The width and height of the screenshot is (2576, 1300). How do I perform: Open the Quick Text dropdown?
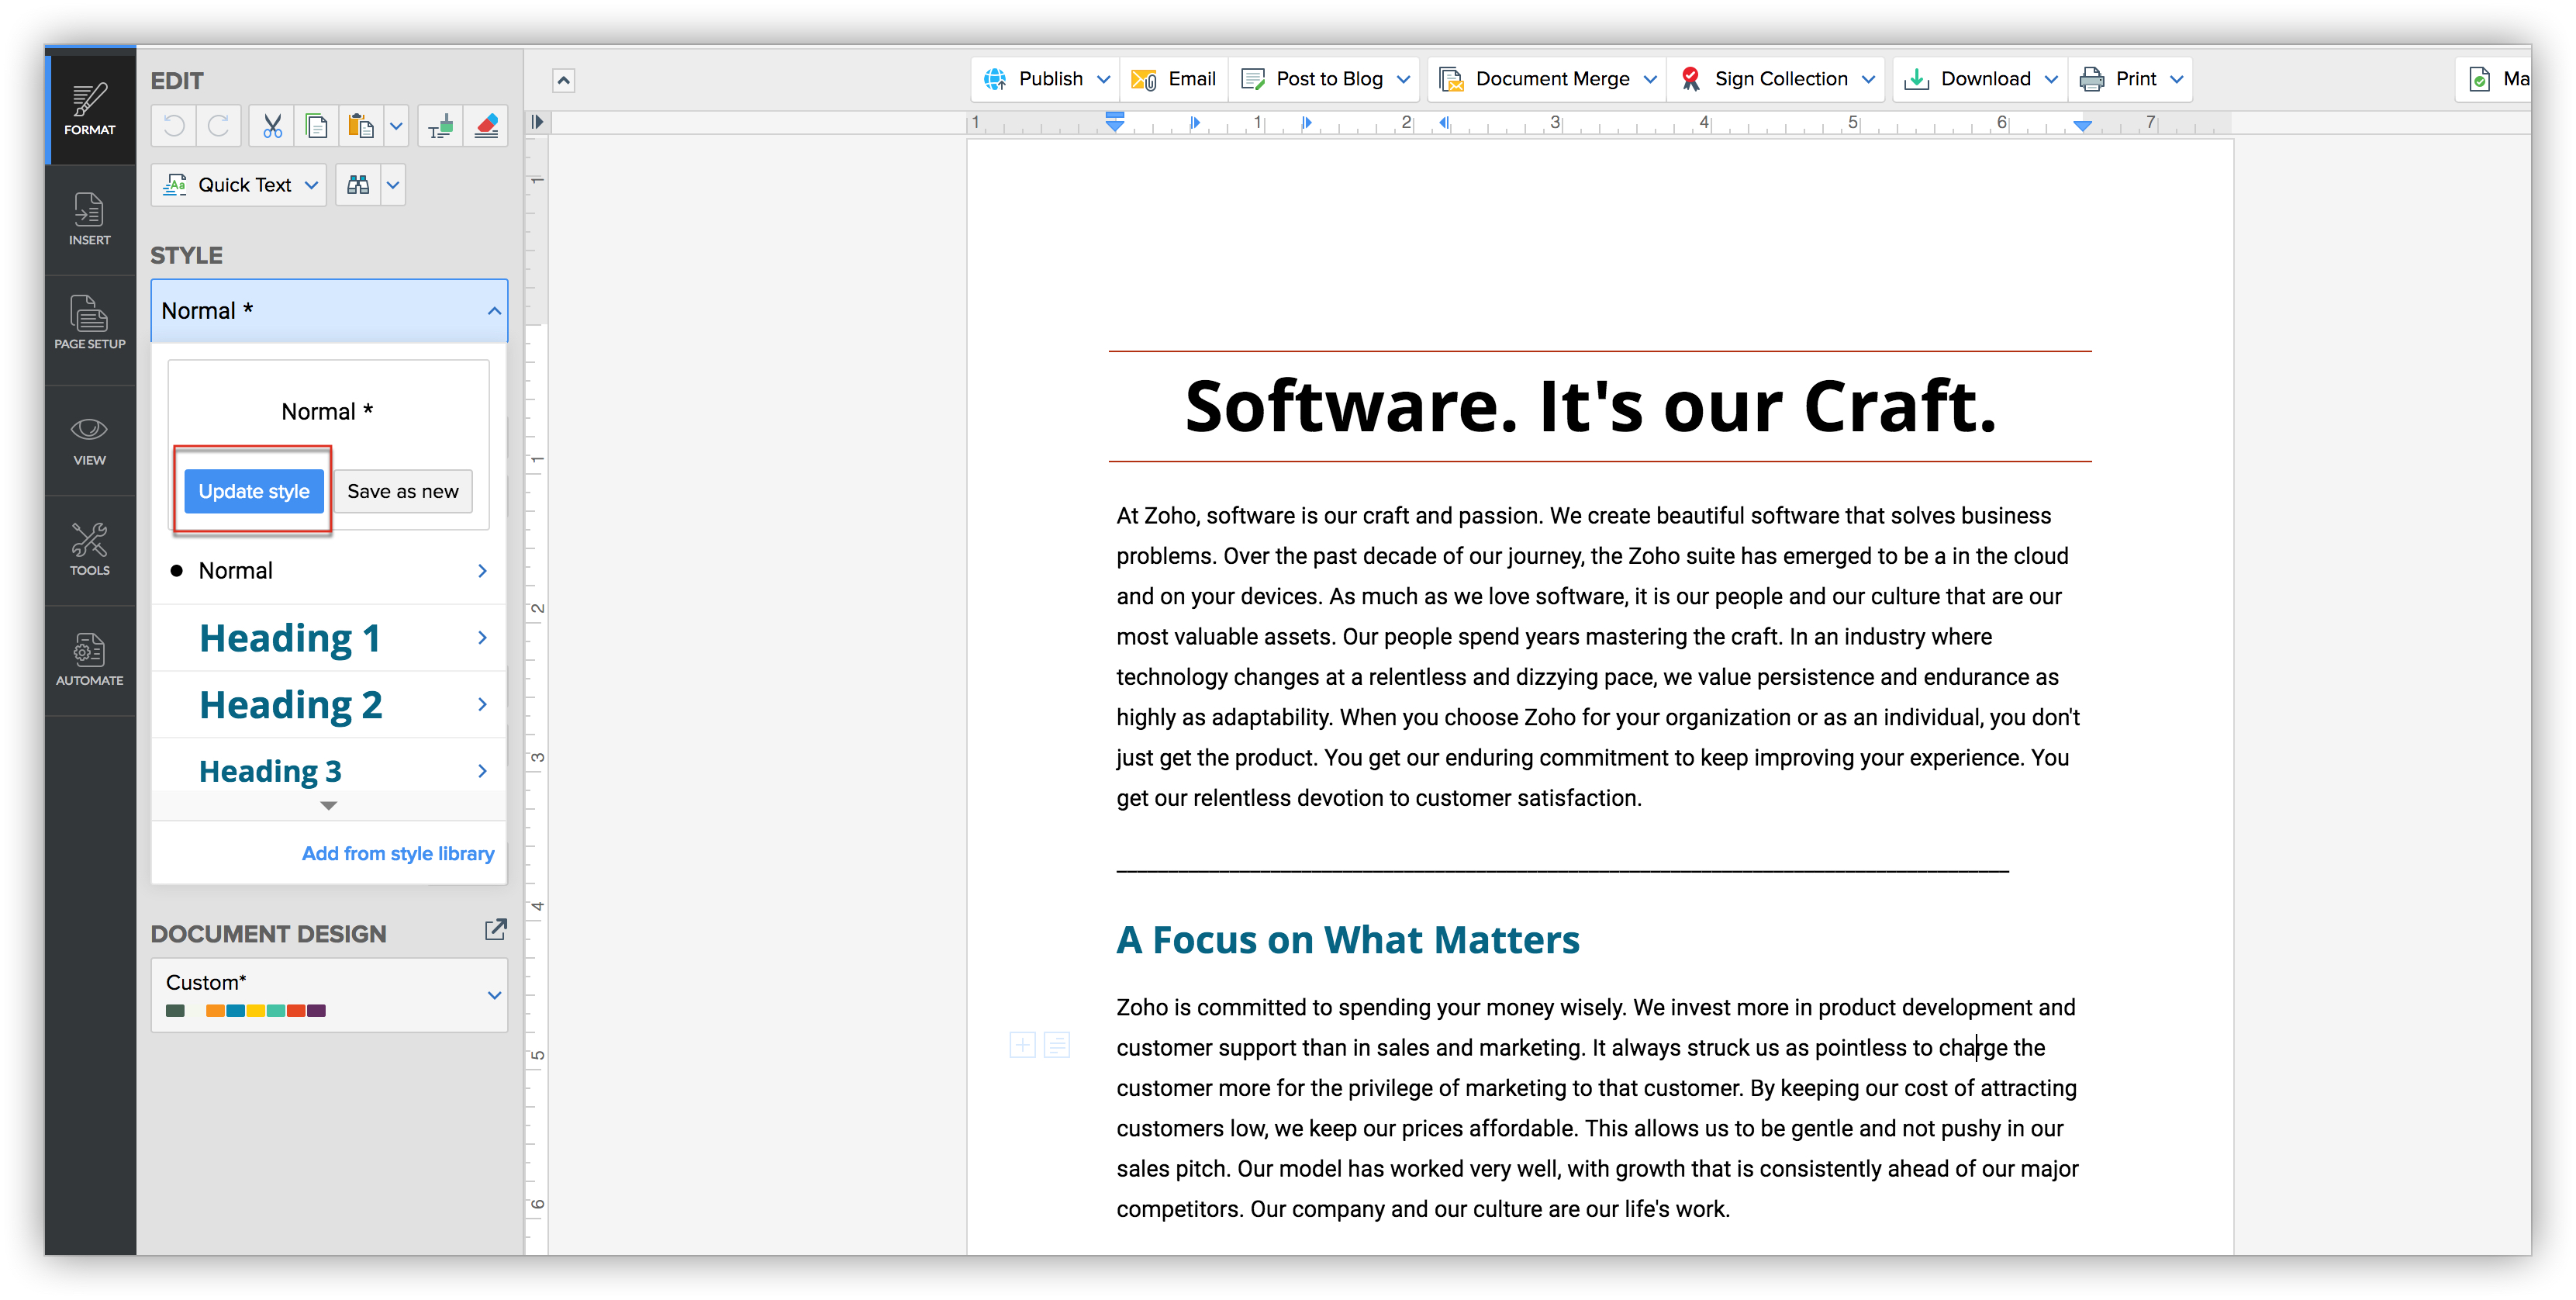pyautogui.click(x=239, y=185)
